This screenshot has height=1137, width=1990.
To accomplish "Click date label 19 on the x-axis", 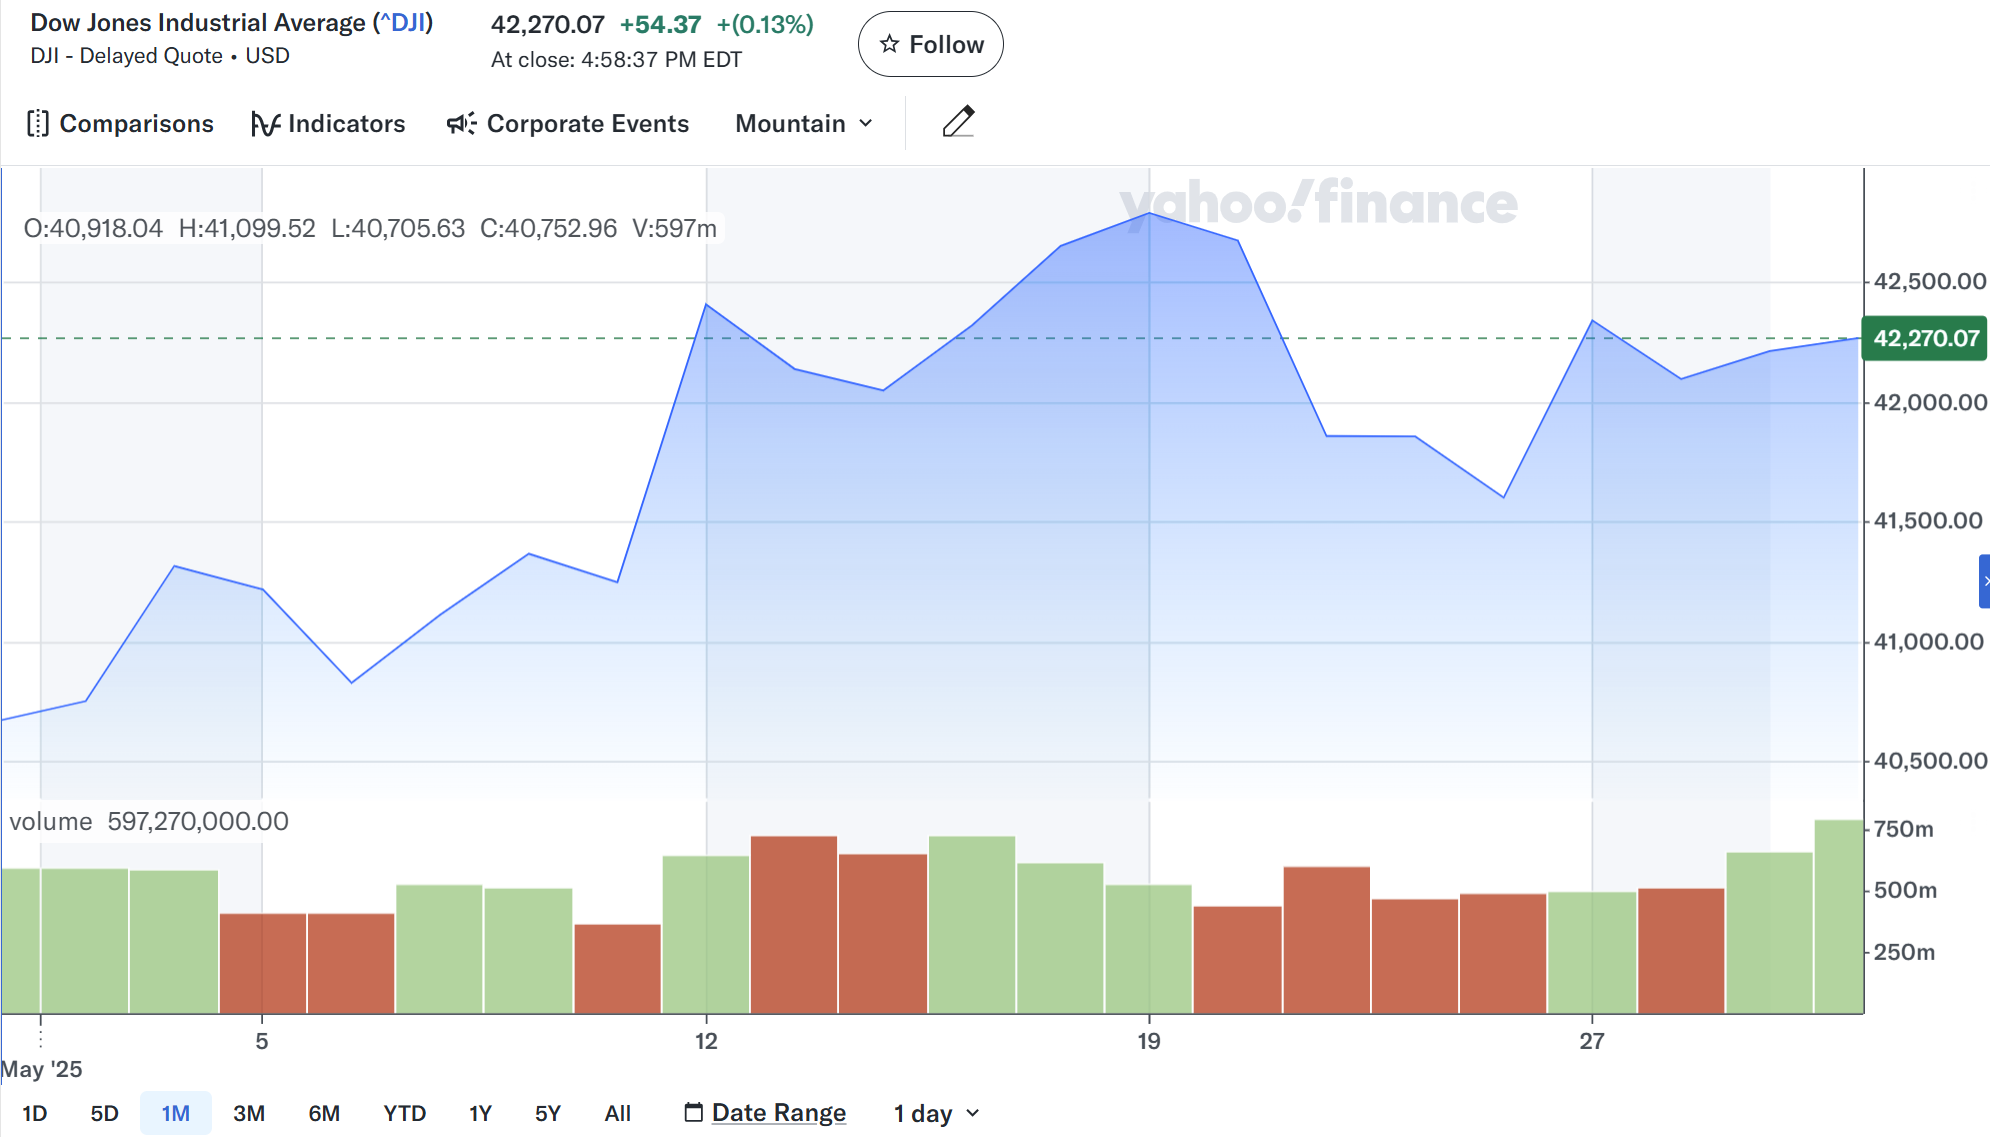I will (1149, 1041).
